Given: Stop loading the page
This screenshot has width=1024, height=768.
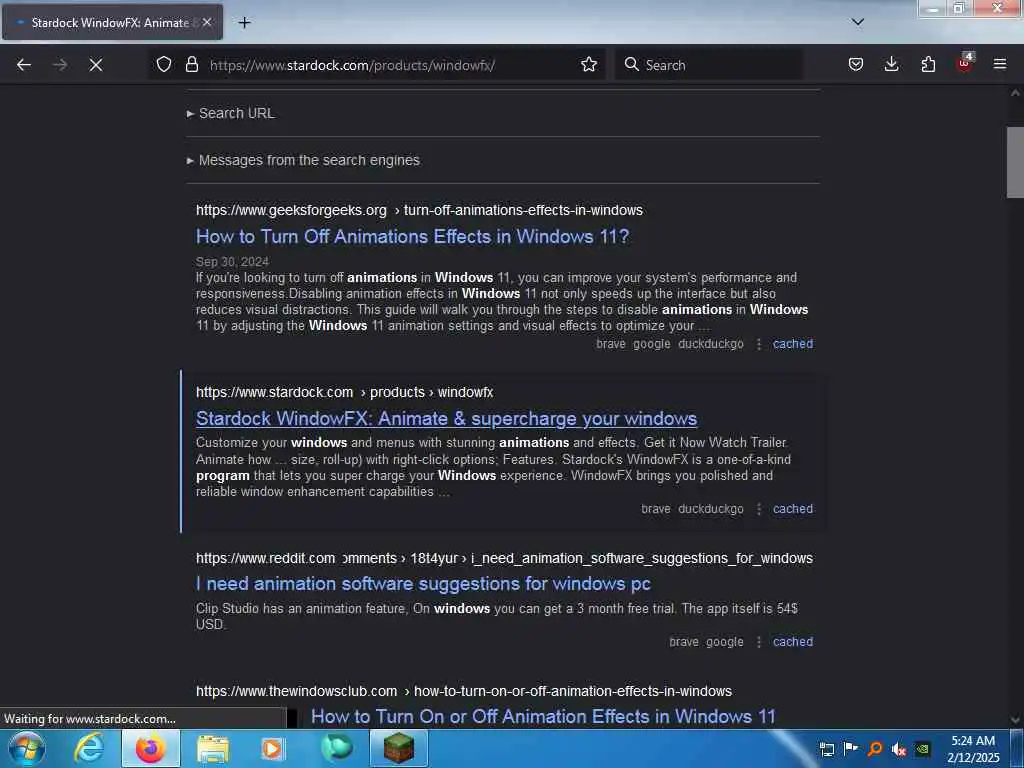Looking at the screenshot, I should click(x=96, y=65).
